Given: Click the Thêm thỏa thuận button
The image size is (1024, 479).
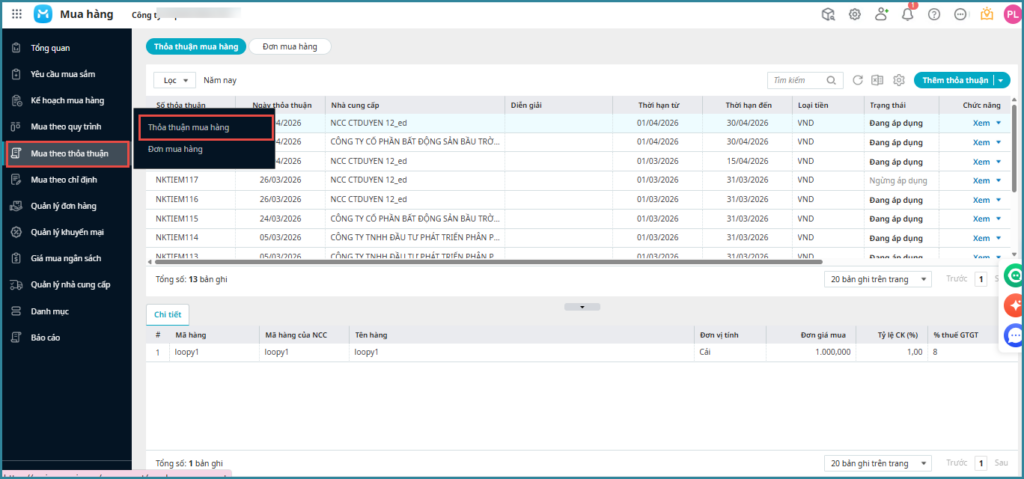Looking at the screenshot, I should pos(954,80).
